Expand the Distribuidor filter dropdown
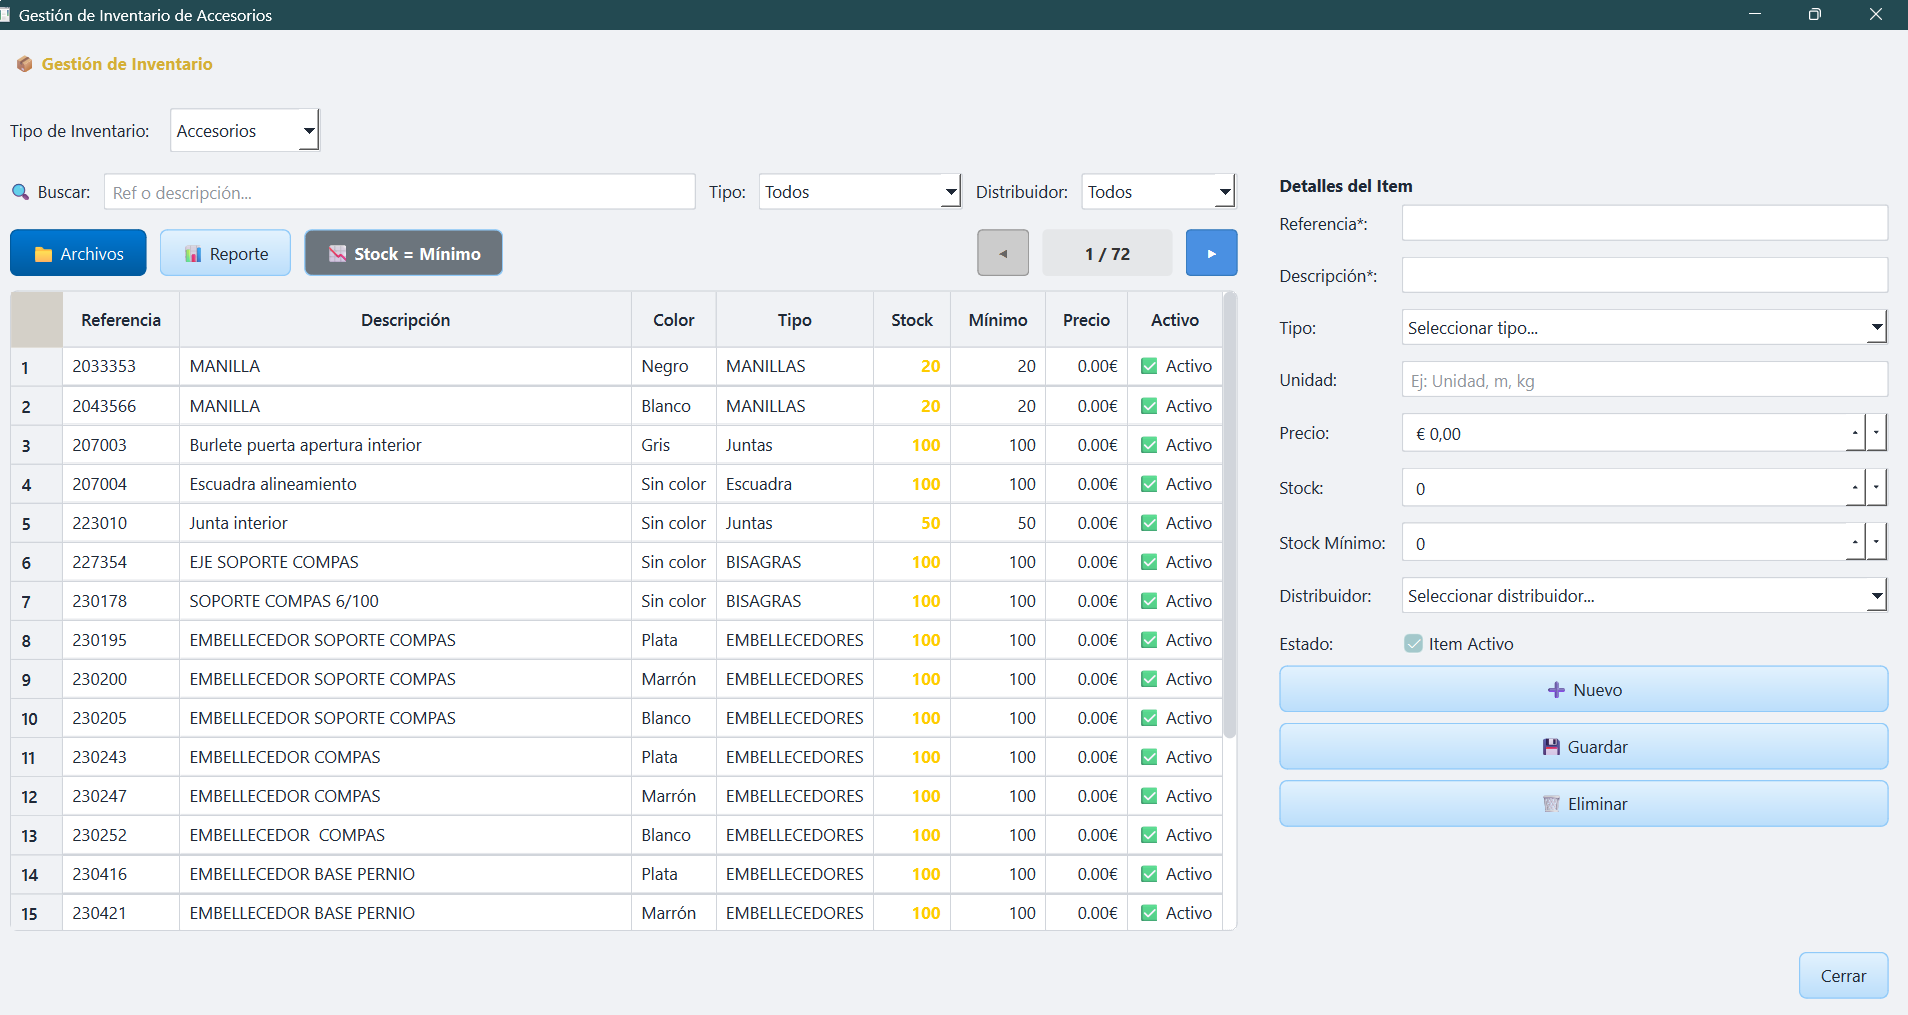1908x1015 pixels. click(x=1158, y=192)
